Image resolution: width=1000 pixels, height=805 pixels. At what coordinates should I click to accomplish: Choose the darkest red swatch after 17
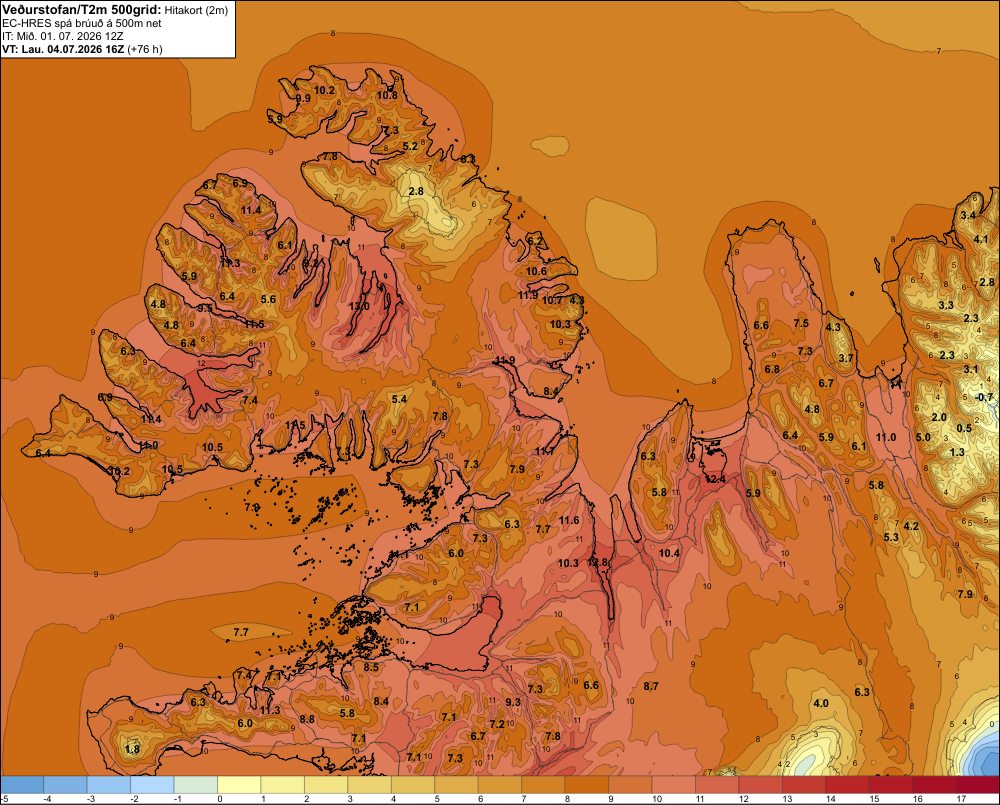(978, 785)
